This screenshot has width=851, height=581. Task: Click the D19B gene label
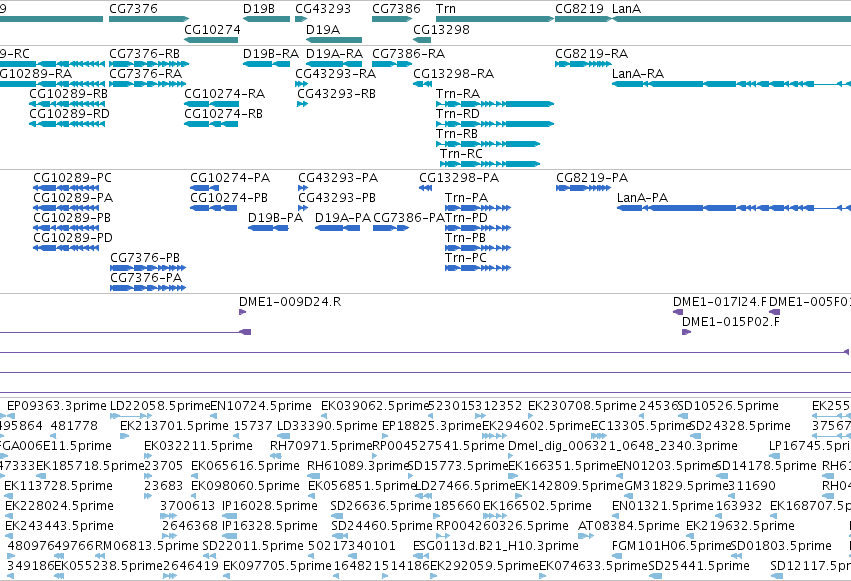coord(259,9)
